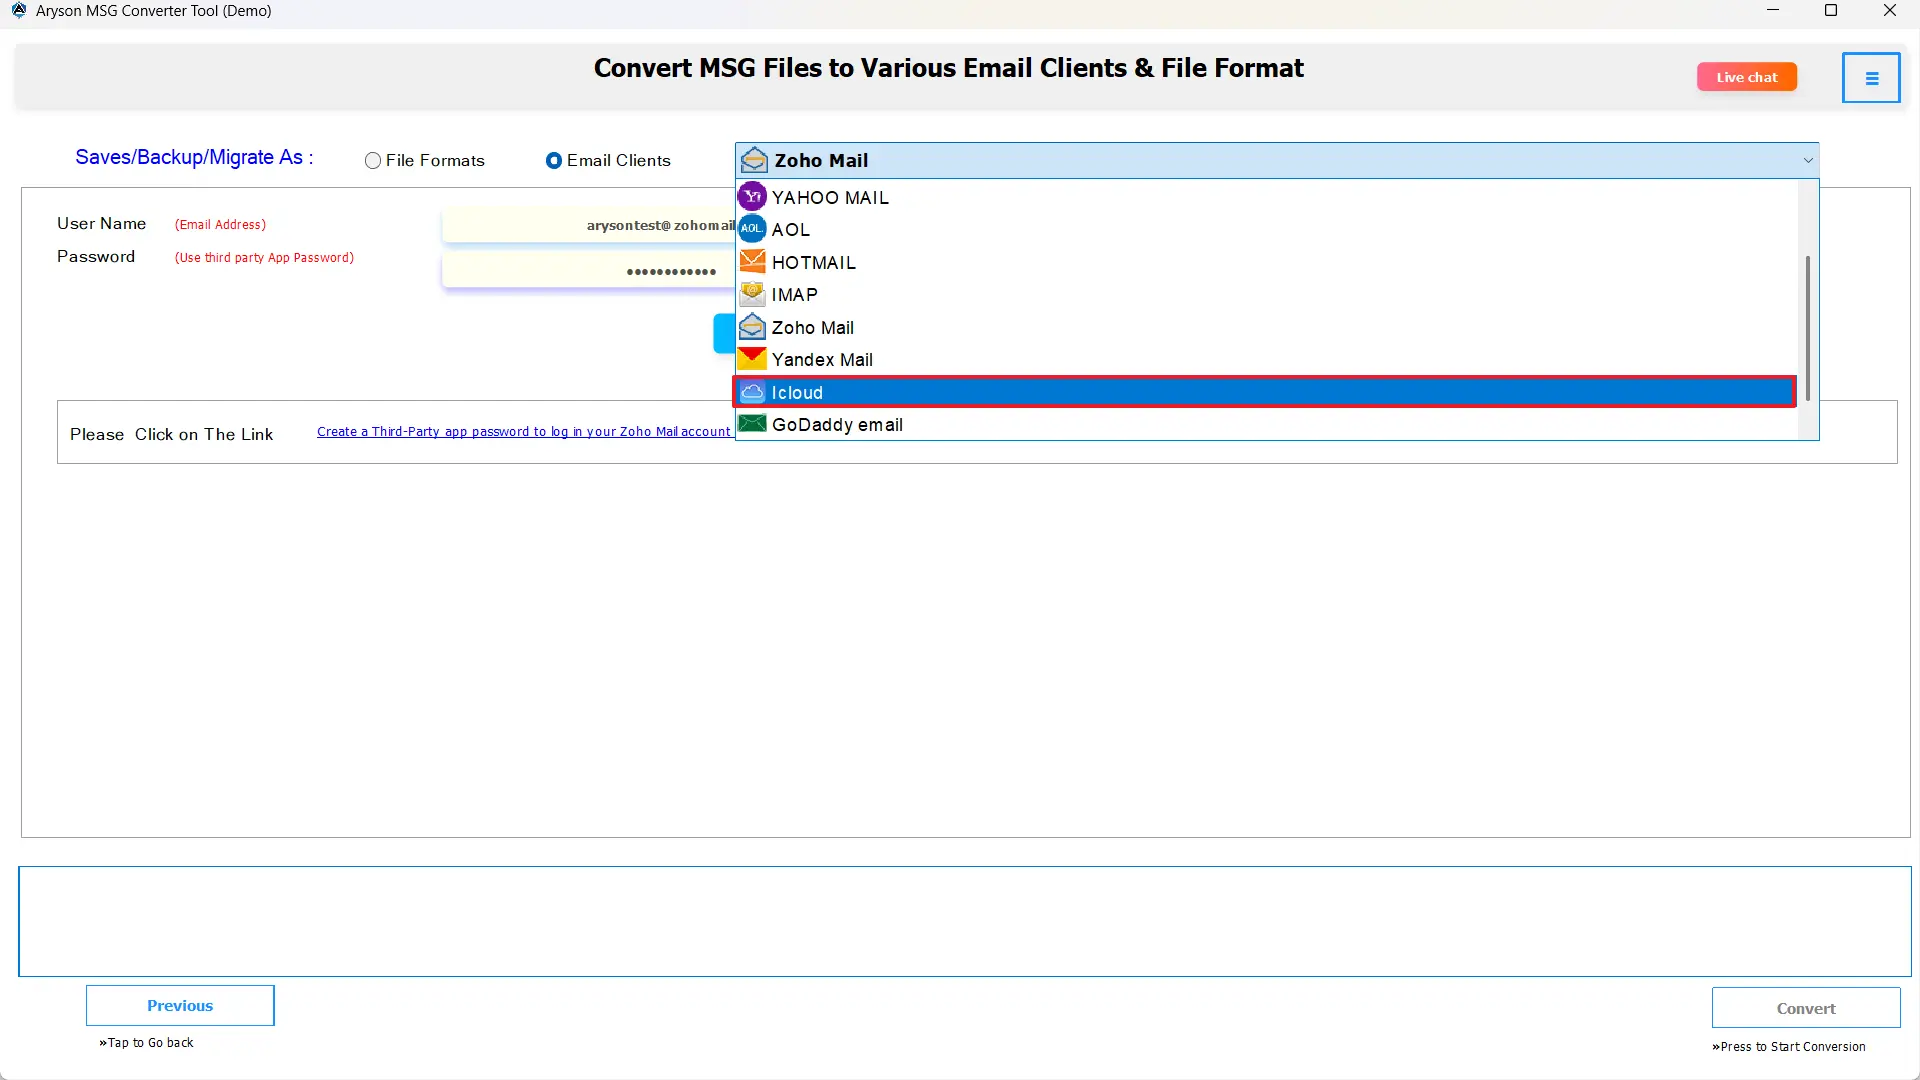This screenshot has height=1080, width=1920.
Task: Go back with the Previous button
Action: pos(180,1005)
